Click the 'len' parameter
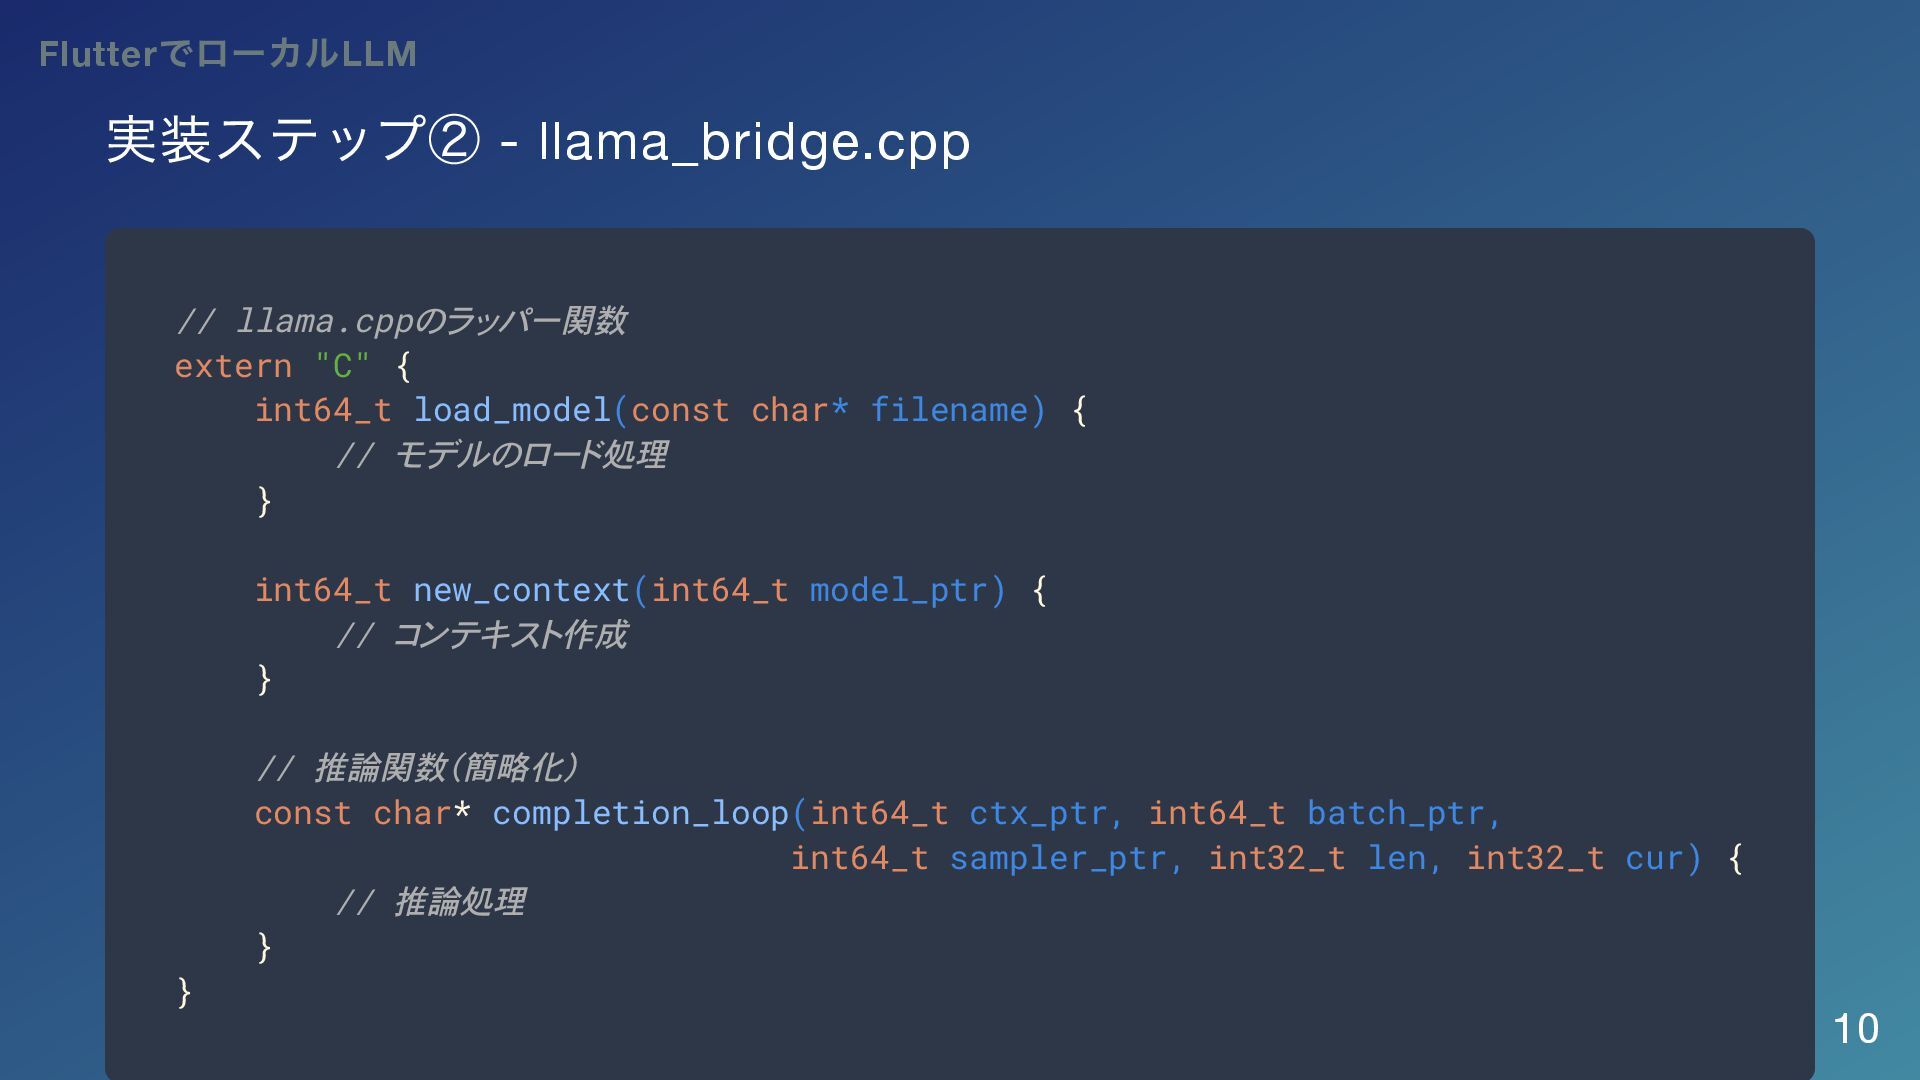This screenshot has width=1920, height=1080. click(x=1396, y=858)
